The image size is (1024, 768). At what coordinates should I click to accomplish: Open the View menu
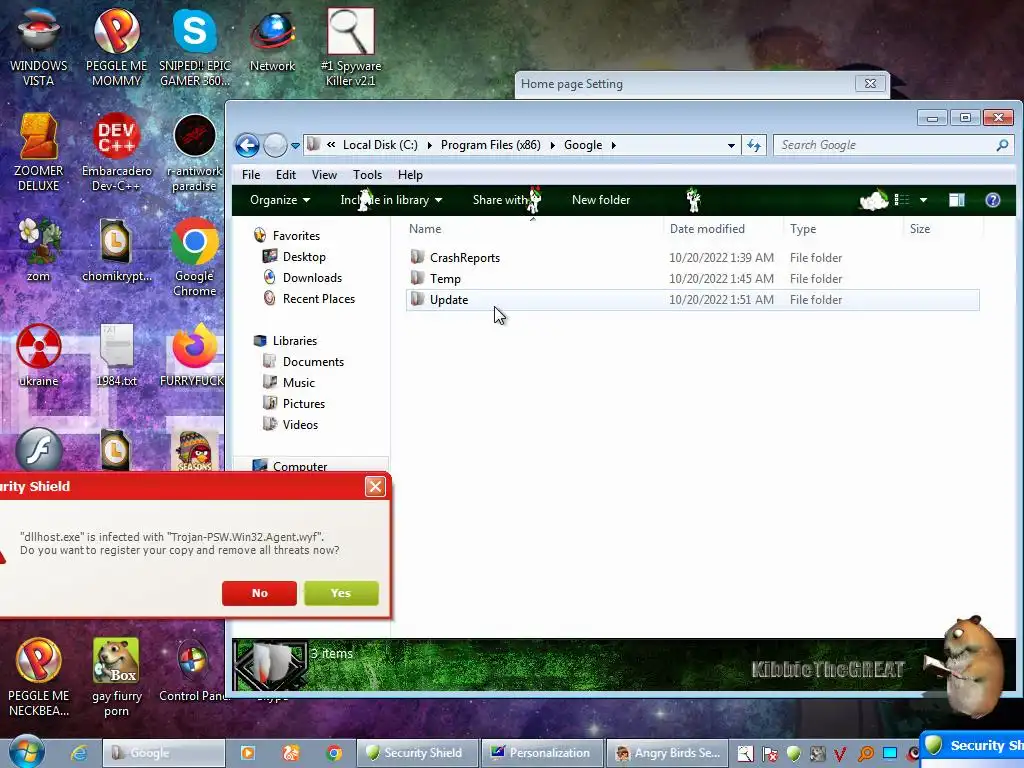(x=324, y=175)
